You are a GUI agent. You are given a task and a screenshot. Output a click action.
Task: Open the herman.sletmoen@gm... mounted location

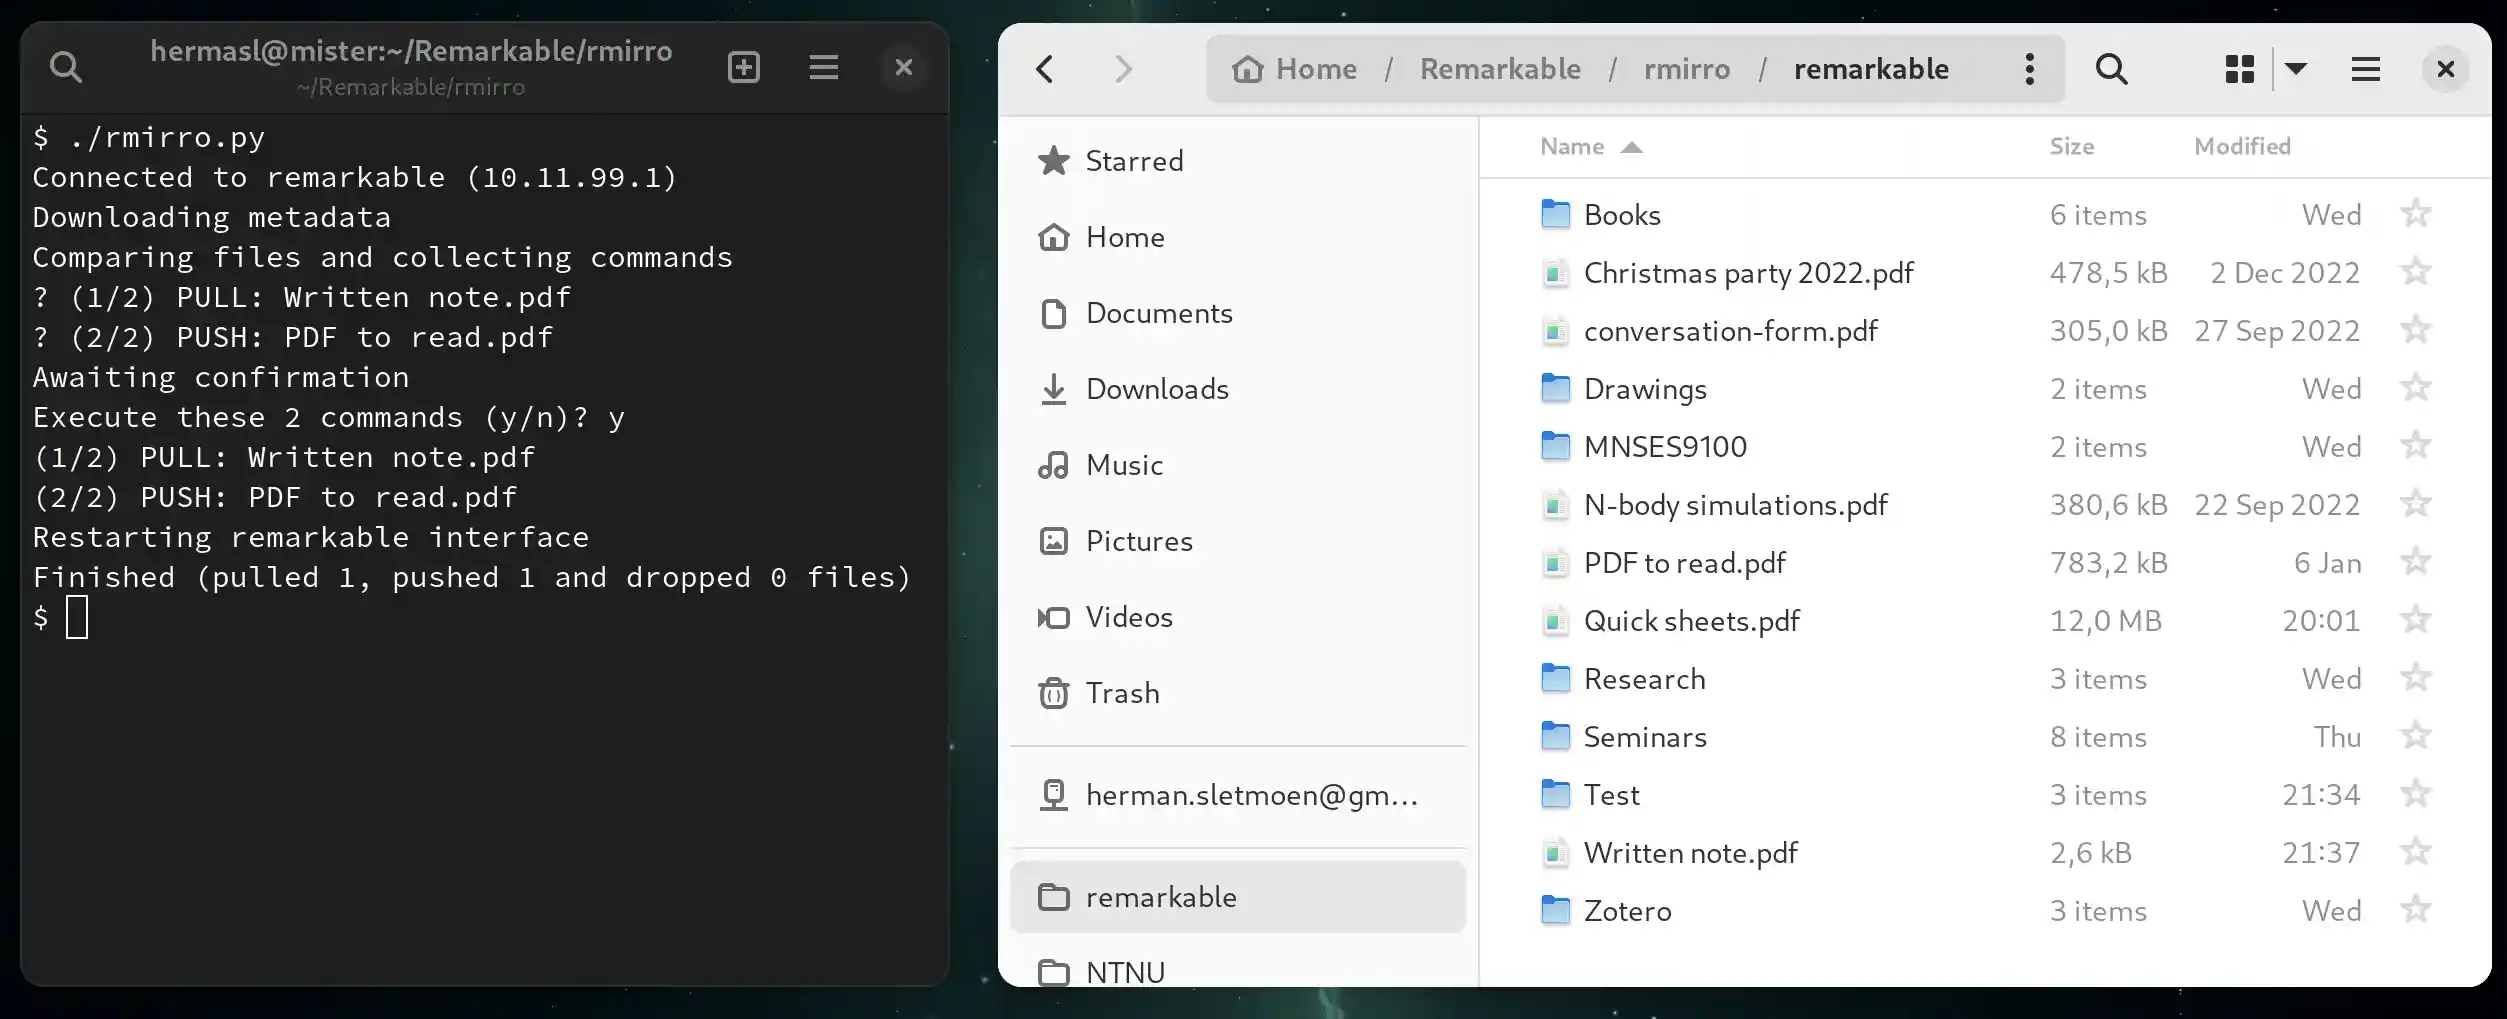pyautogui.click(x=1251, y=795)
